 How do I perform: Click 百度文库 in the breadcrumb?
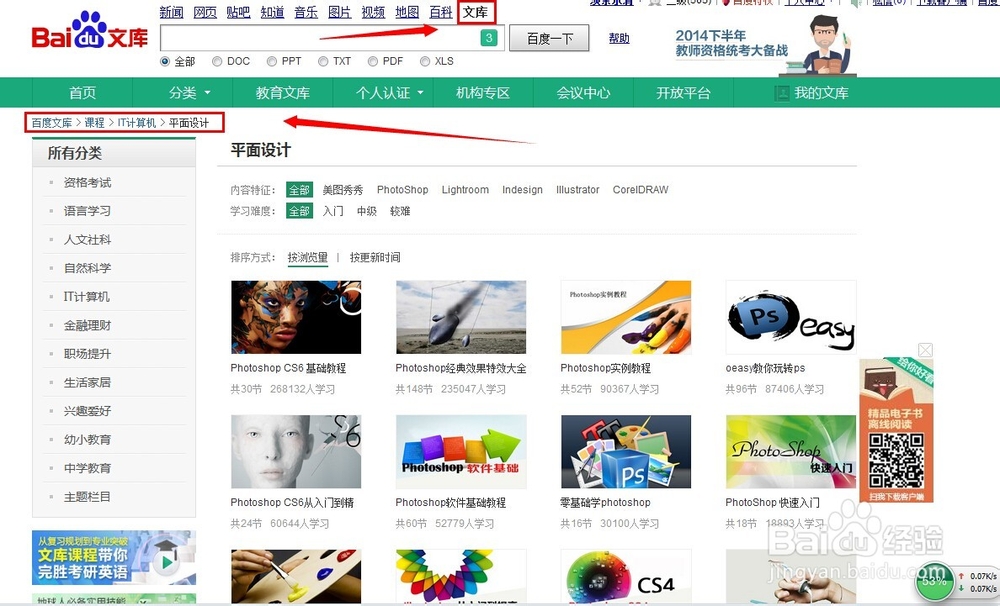tap(52, 123)
